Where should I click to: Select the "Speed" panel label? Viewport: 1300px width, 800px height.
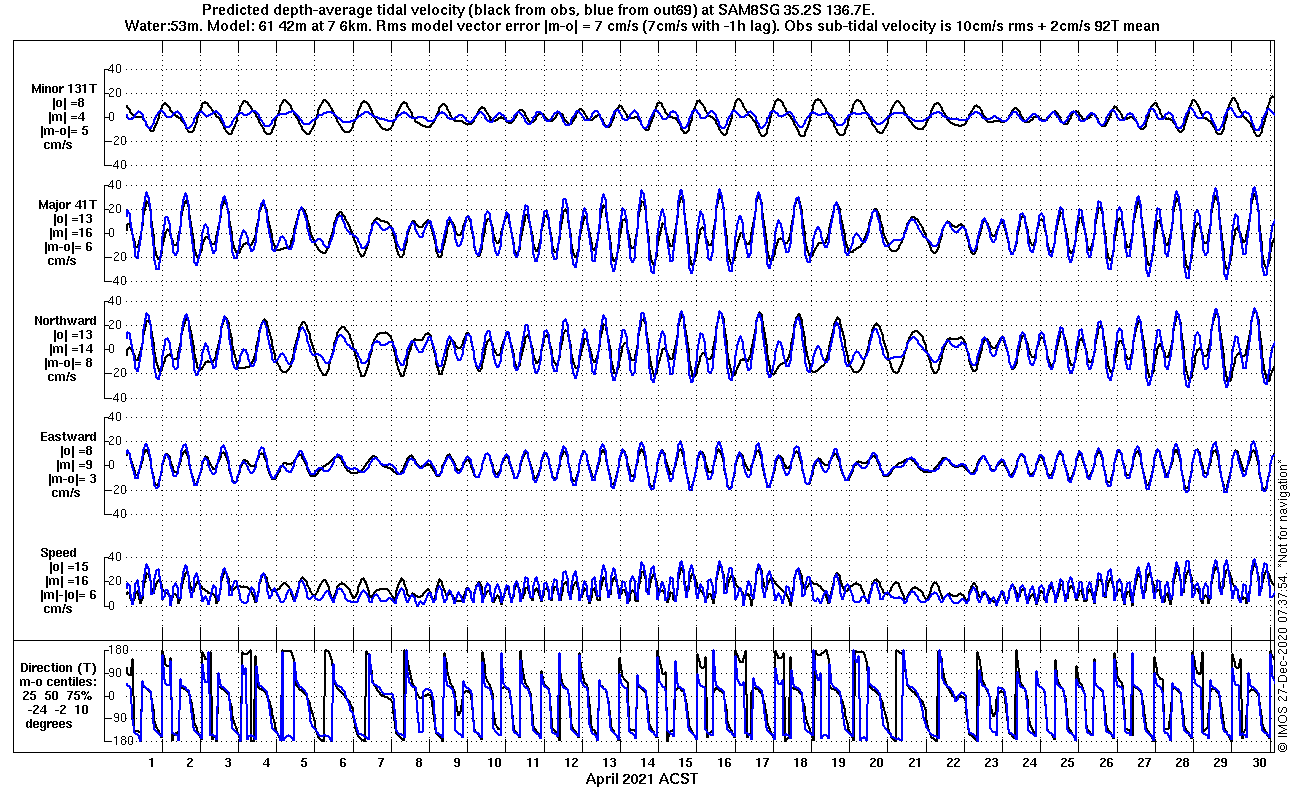[57, 553]
